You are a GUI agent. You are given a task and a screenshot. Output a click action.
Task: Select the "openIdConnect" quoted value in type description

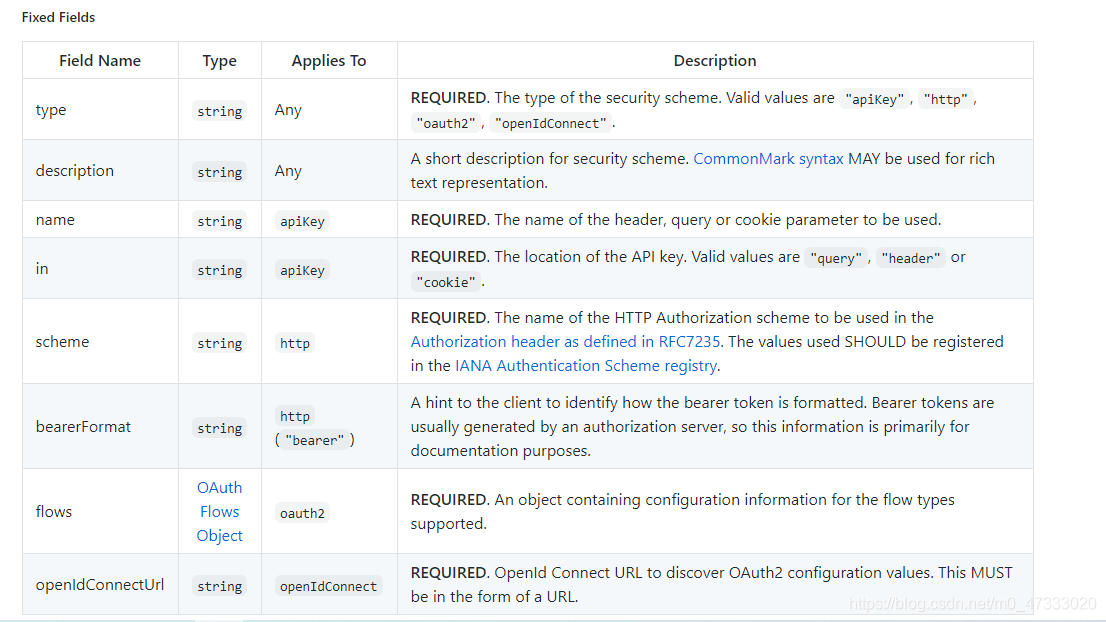551,123
